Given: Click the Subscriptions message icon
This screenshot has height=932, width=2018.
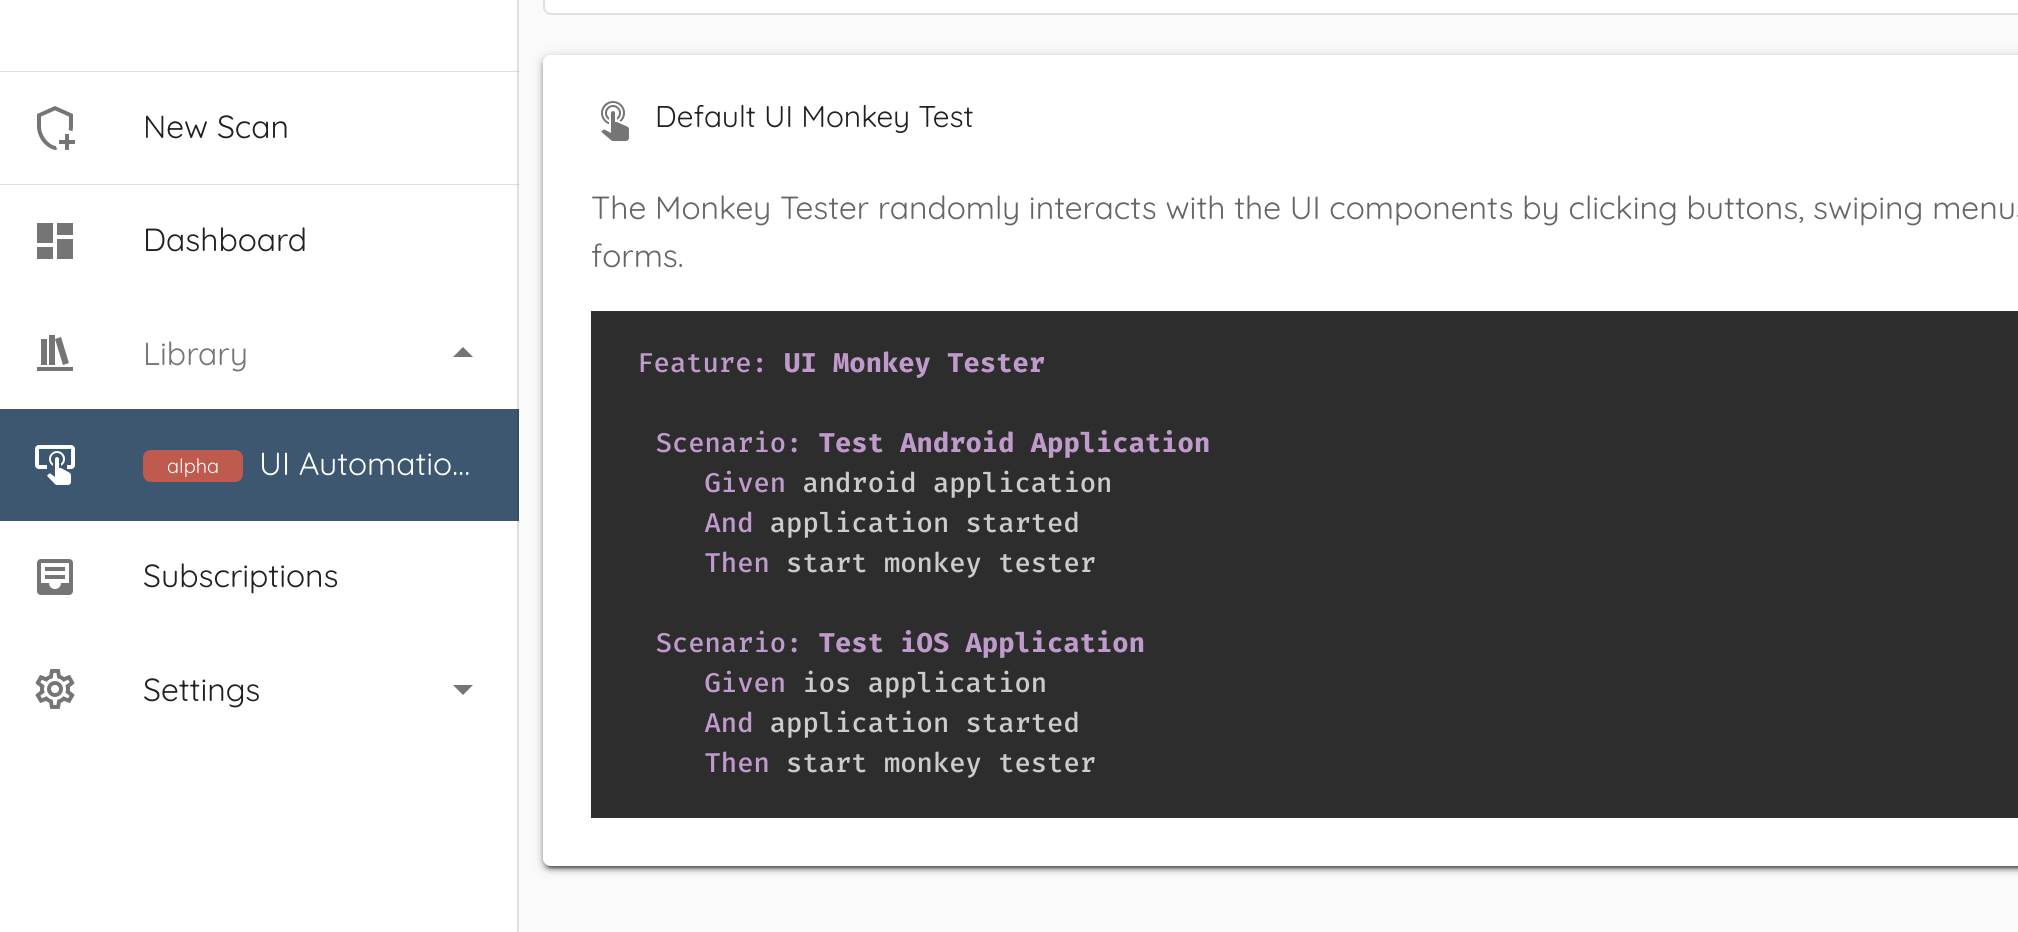Looking at the screenshot, I should [55, 577].
